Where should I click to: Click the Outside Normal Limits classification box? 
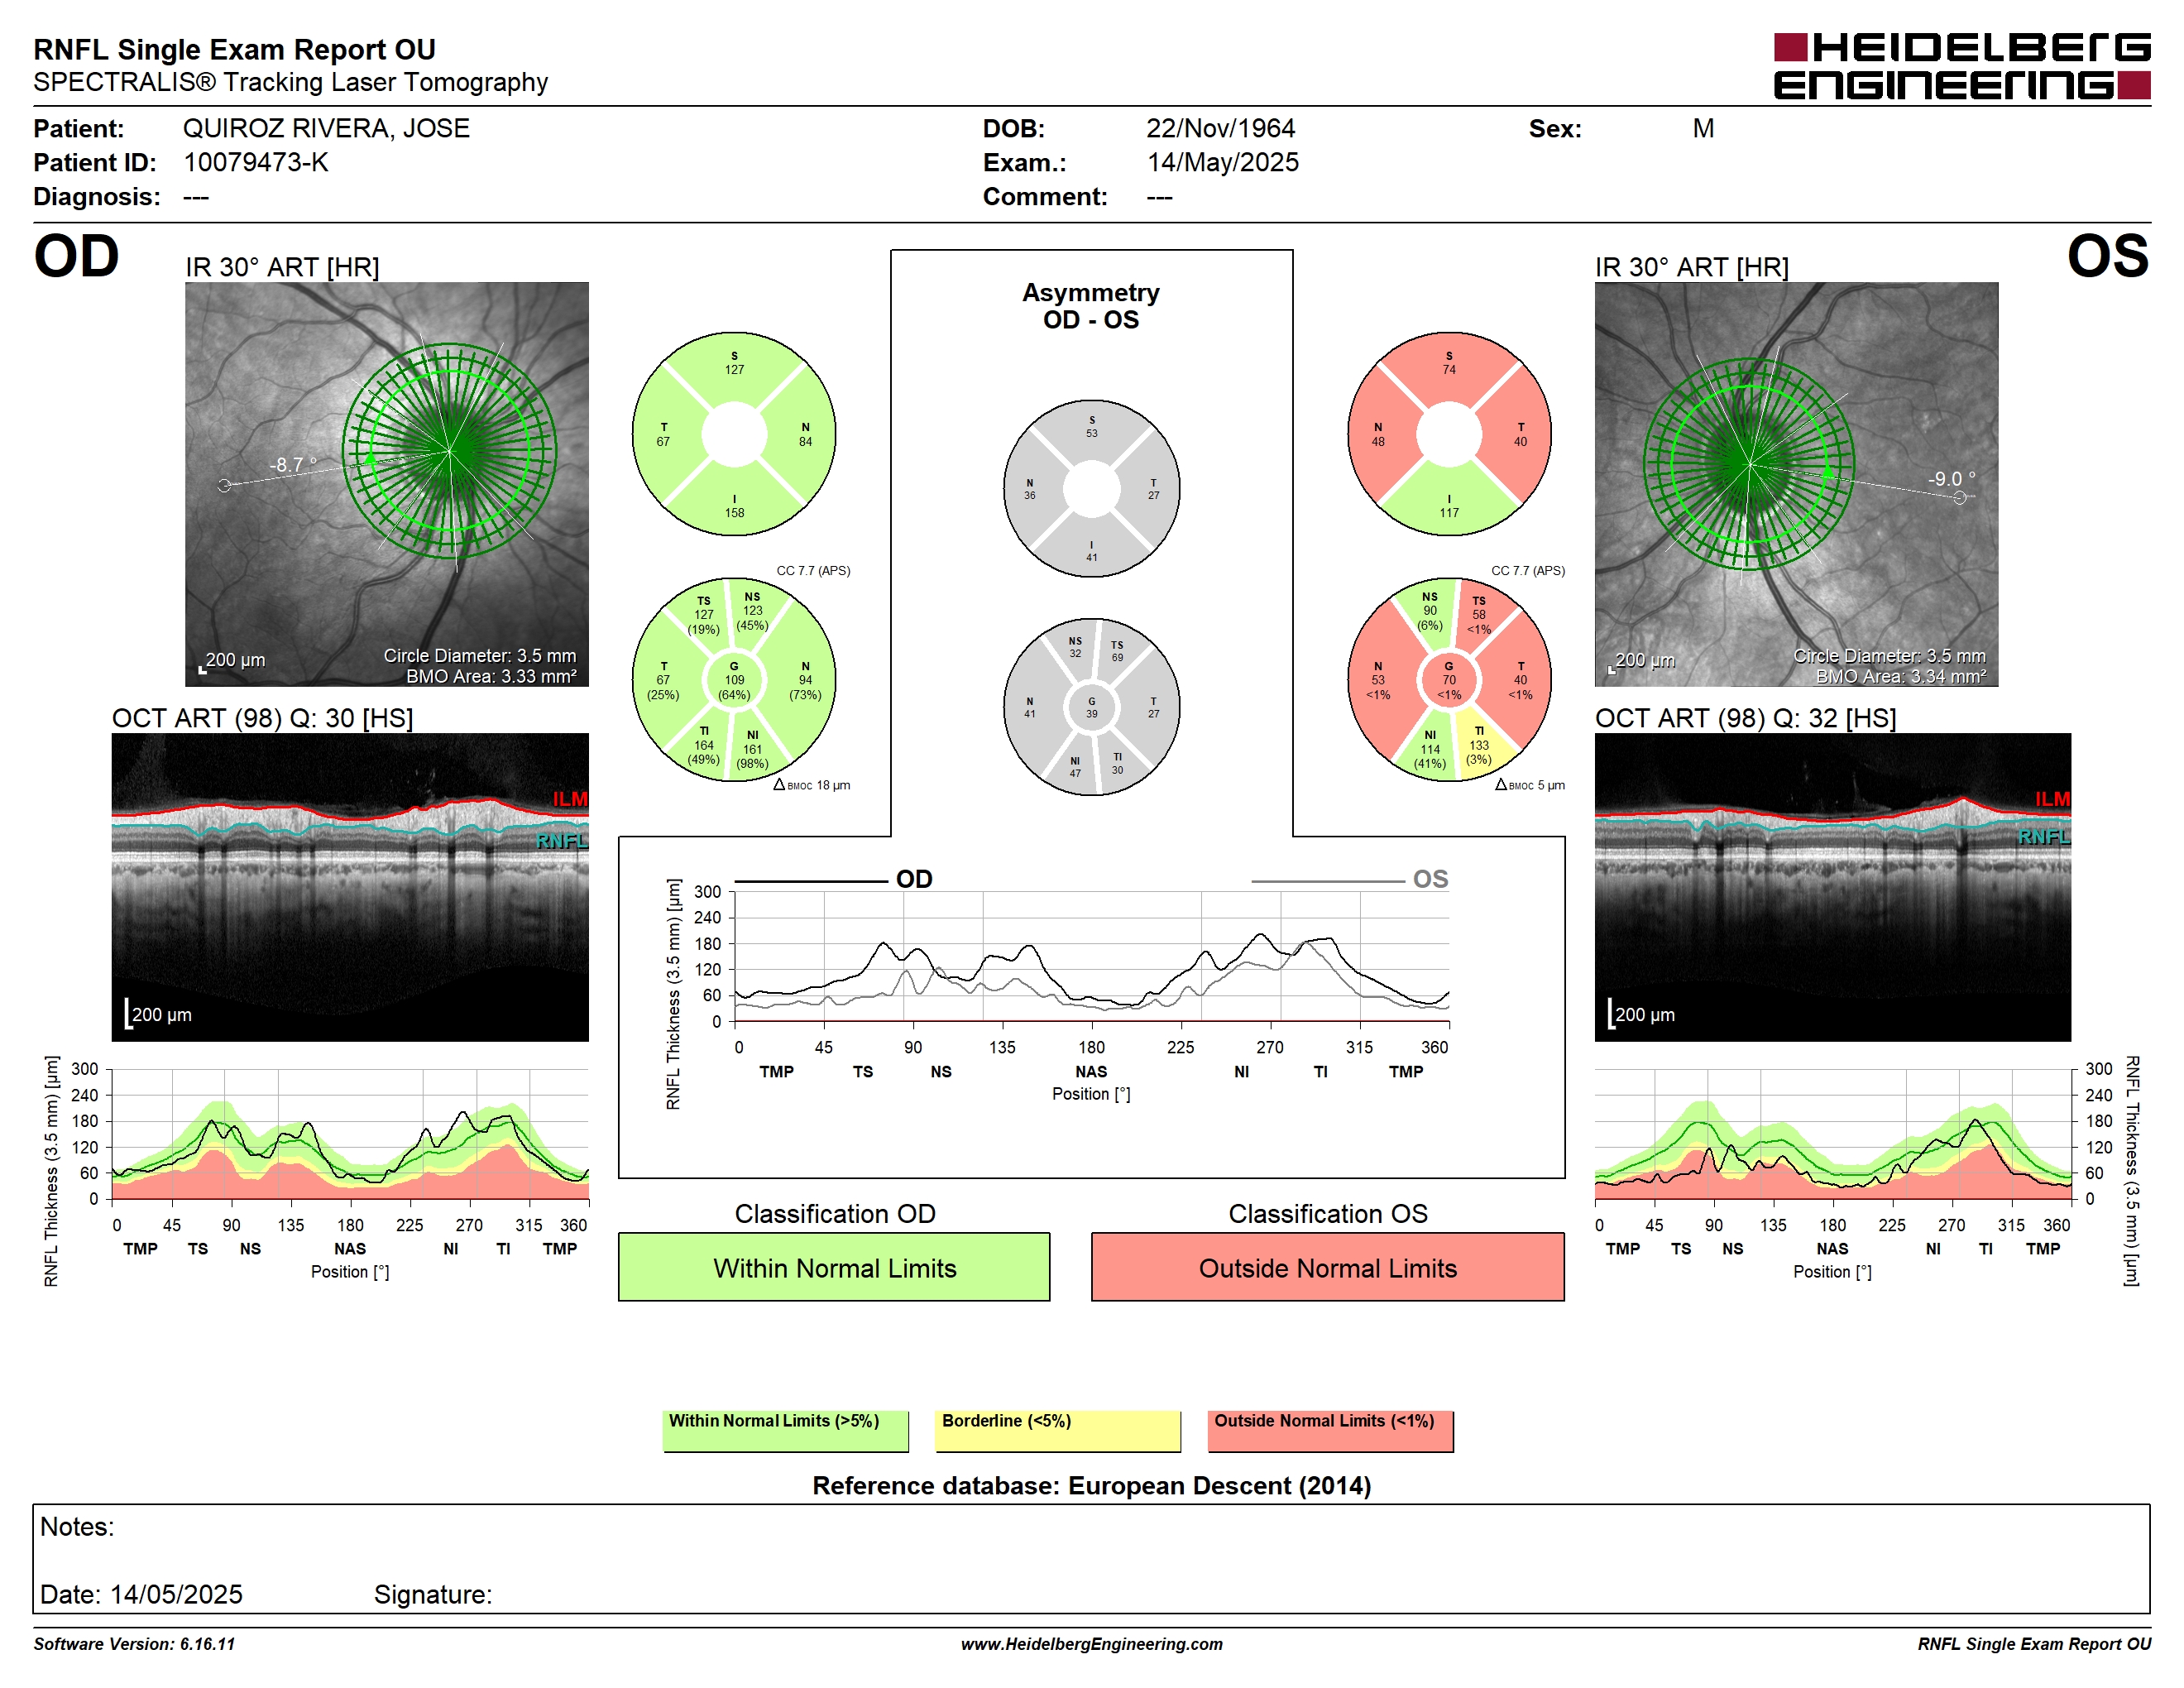(1327, 1267)
